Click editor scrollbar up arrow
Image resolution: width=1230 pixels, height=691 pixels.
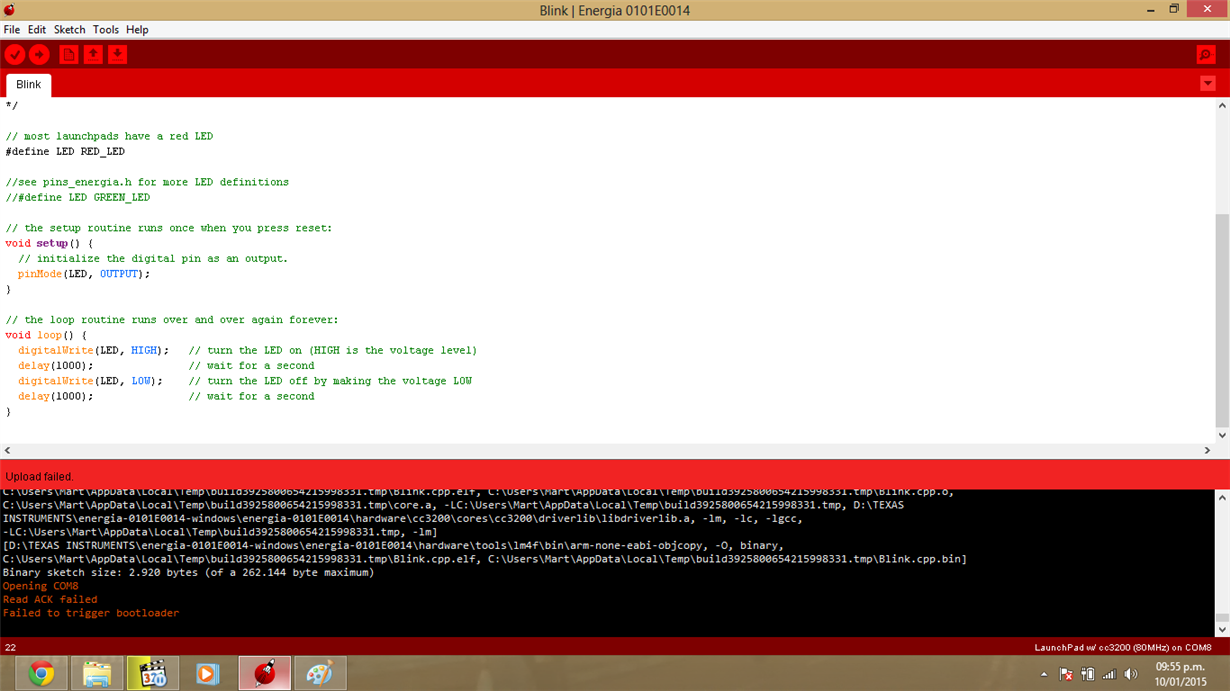pos(1222,105)
